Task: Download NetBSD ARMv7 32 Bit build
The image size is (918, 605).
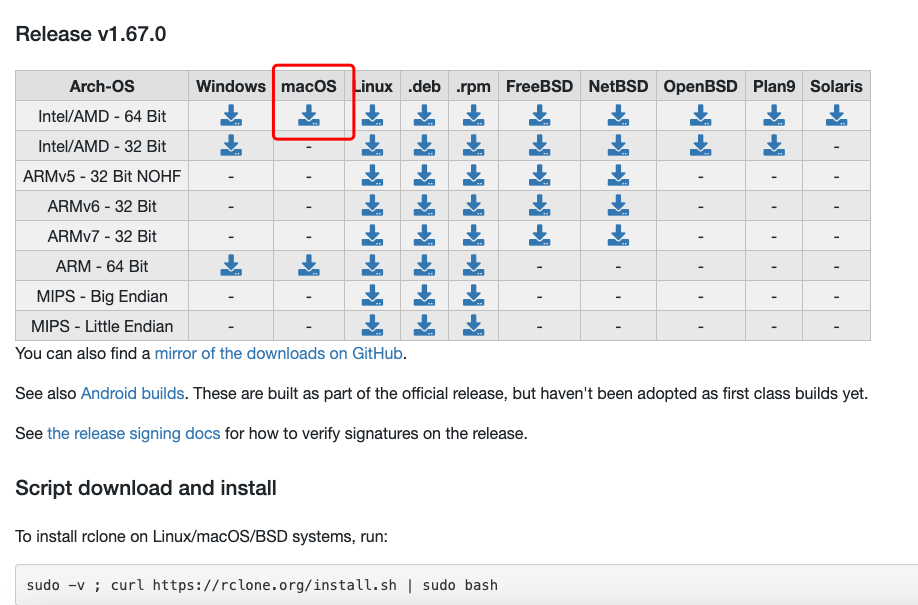Action: [x=618, y=235]
